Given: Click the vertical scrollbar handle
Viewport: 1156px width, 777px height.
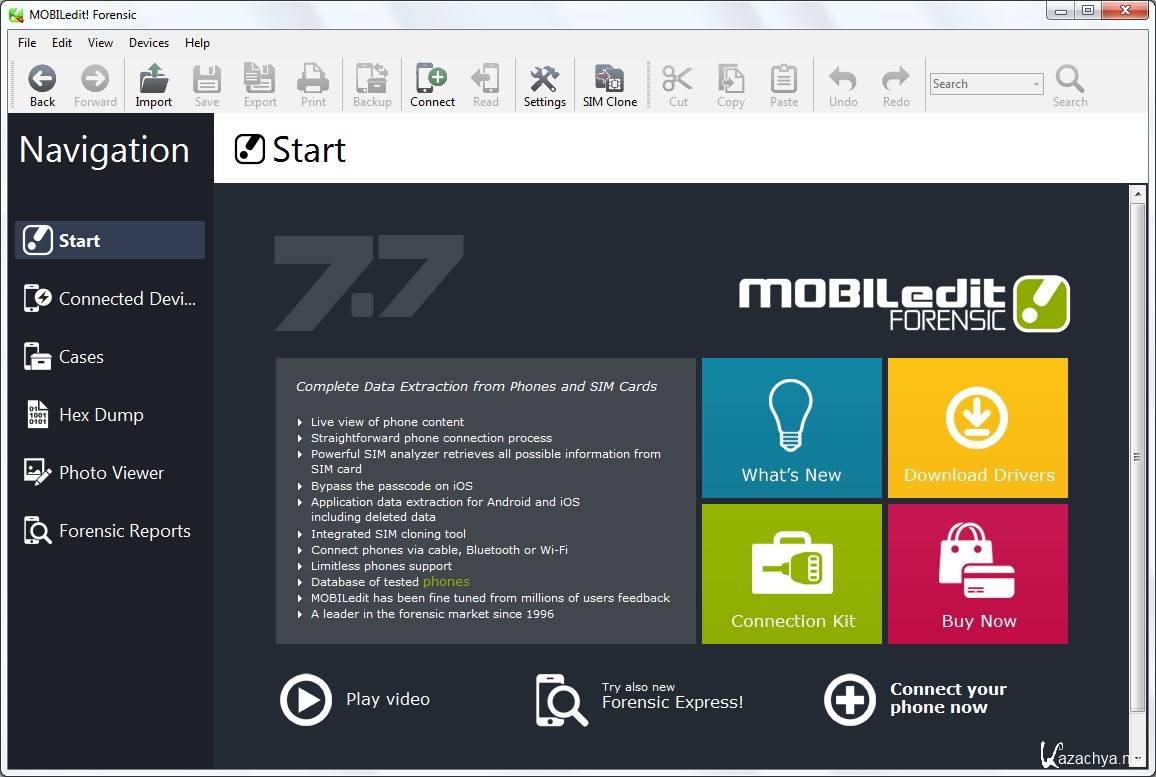Looking at the screenshot, I should tap(1137, 456).
